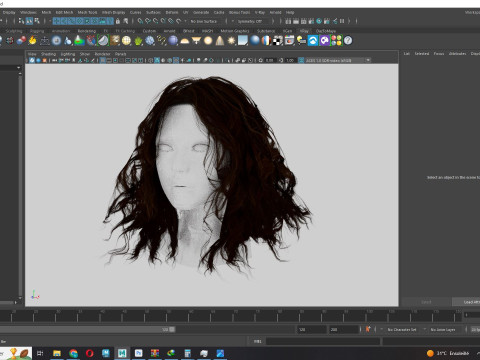The width and height of the screenshot is (480, 360).
Task: Switch to the XGen shelf tab
Action: tap(287, 31)
